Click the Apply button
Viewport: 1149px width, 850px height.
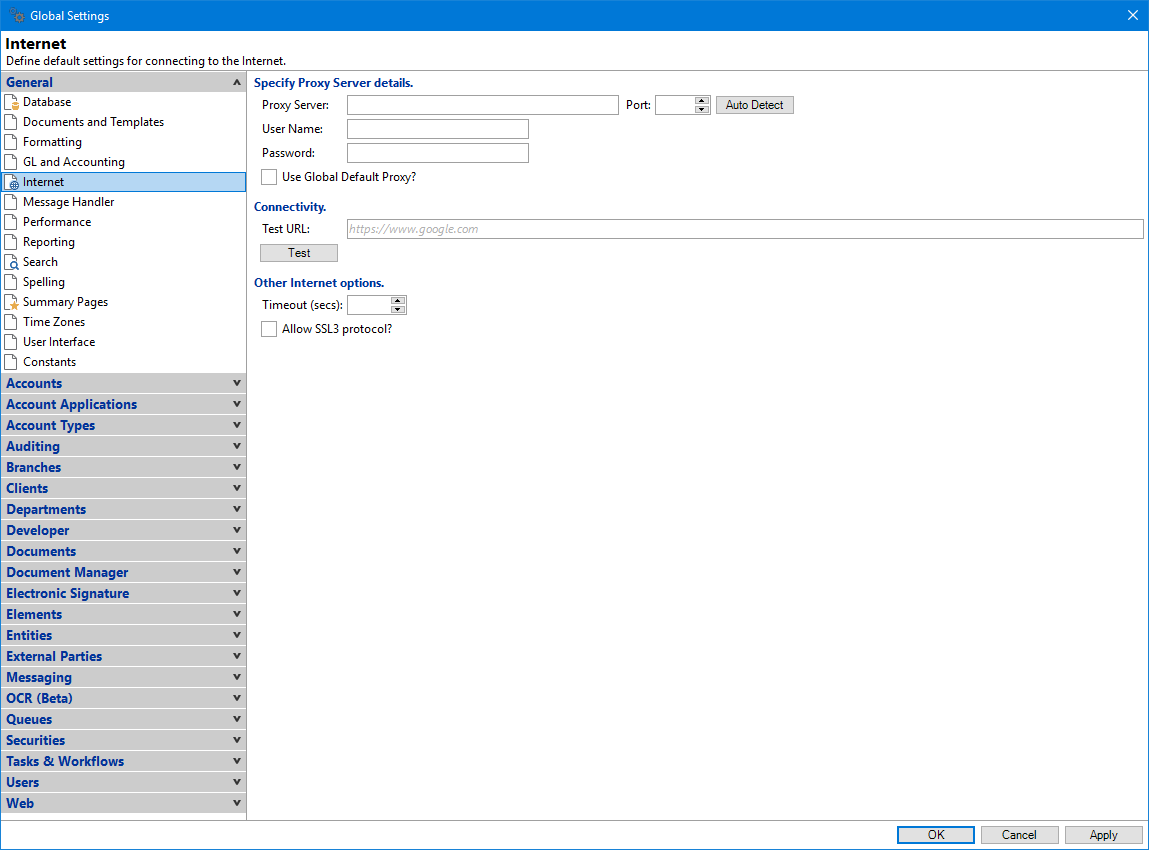pos(1104,835)
